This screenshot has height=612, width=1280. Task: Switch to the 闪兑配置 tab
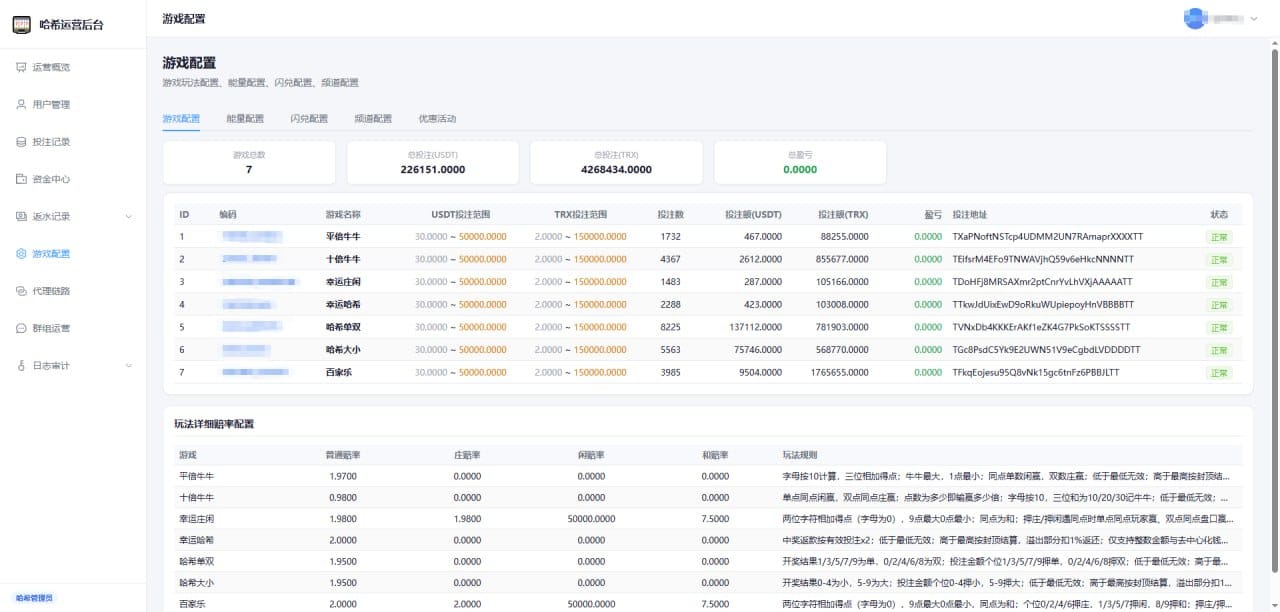(309, 119)
